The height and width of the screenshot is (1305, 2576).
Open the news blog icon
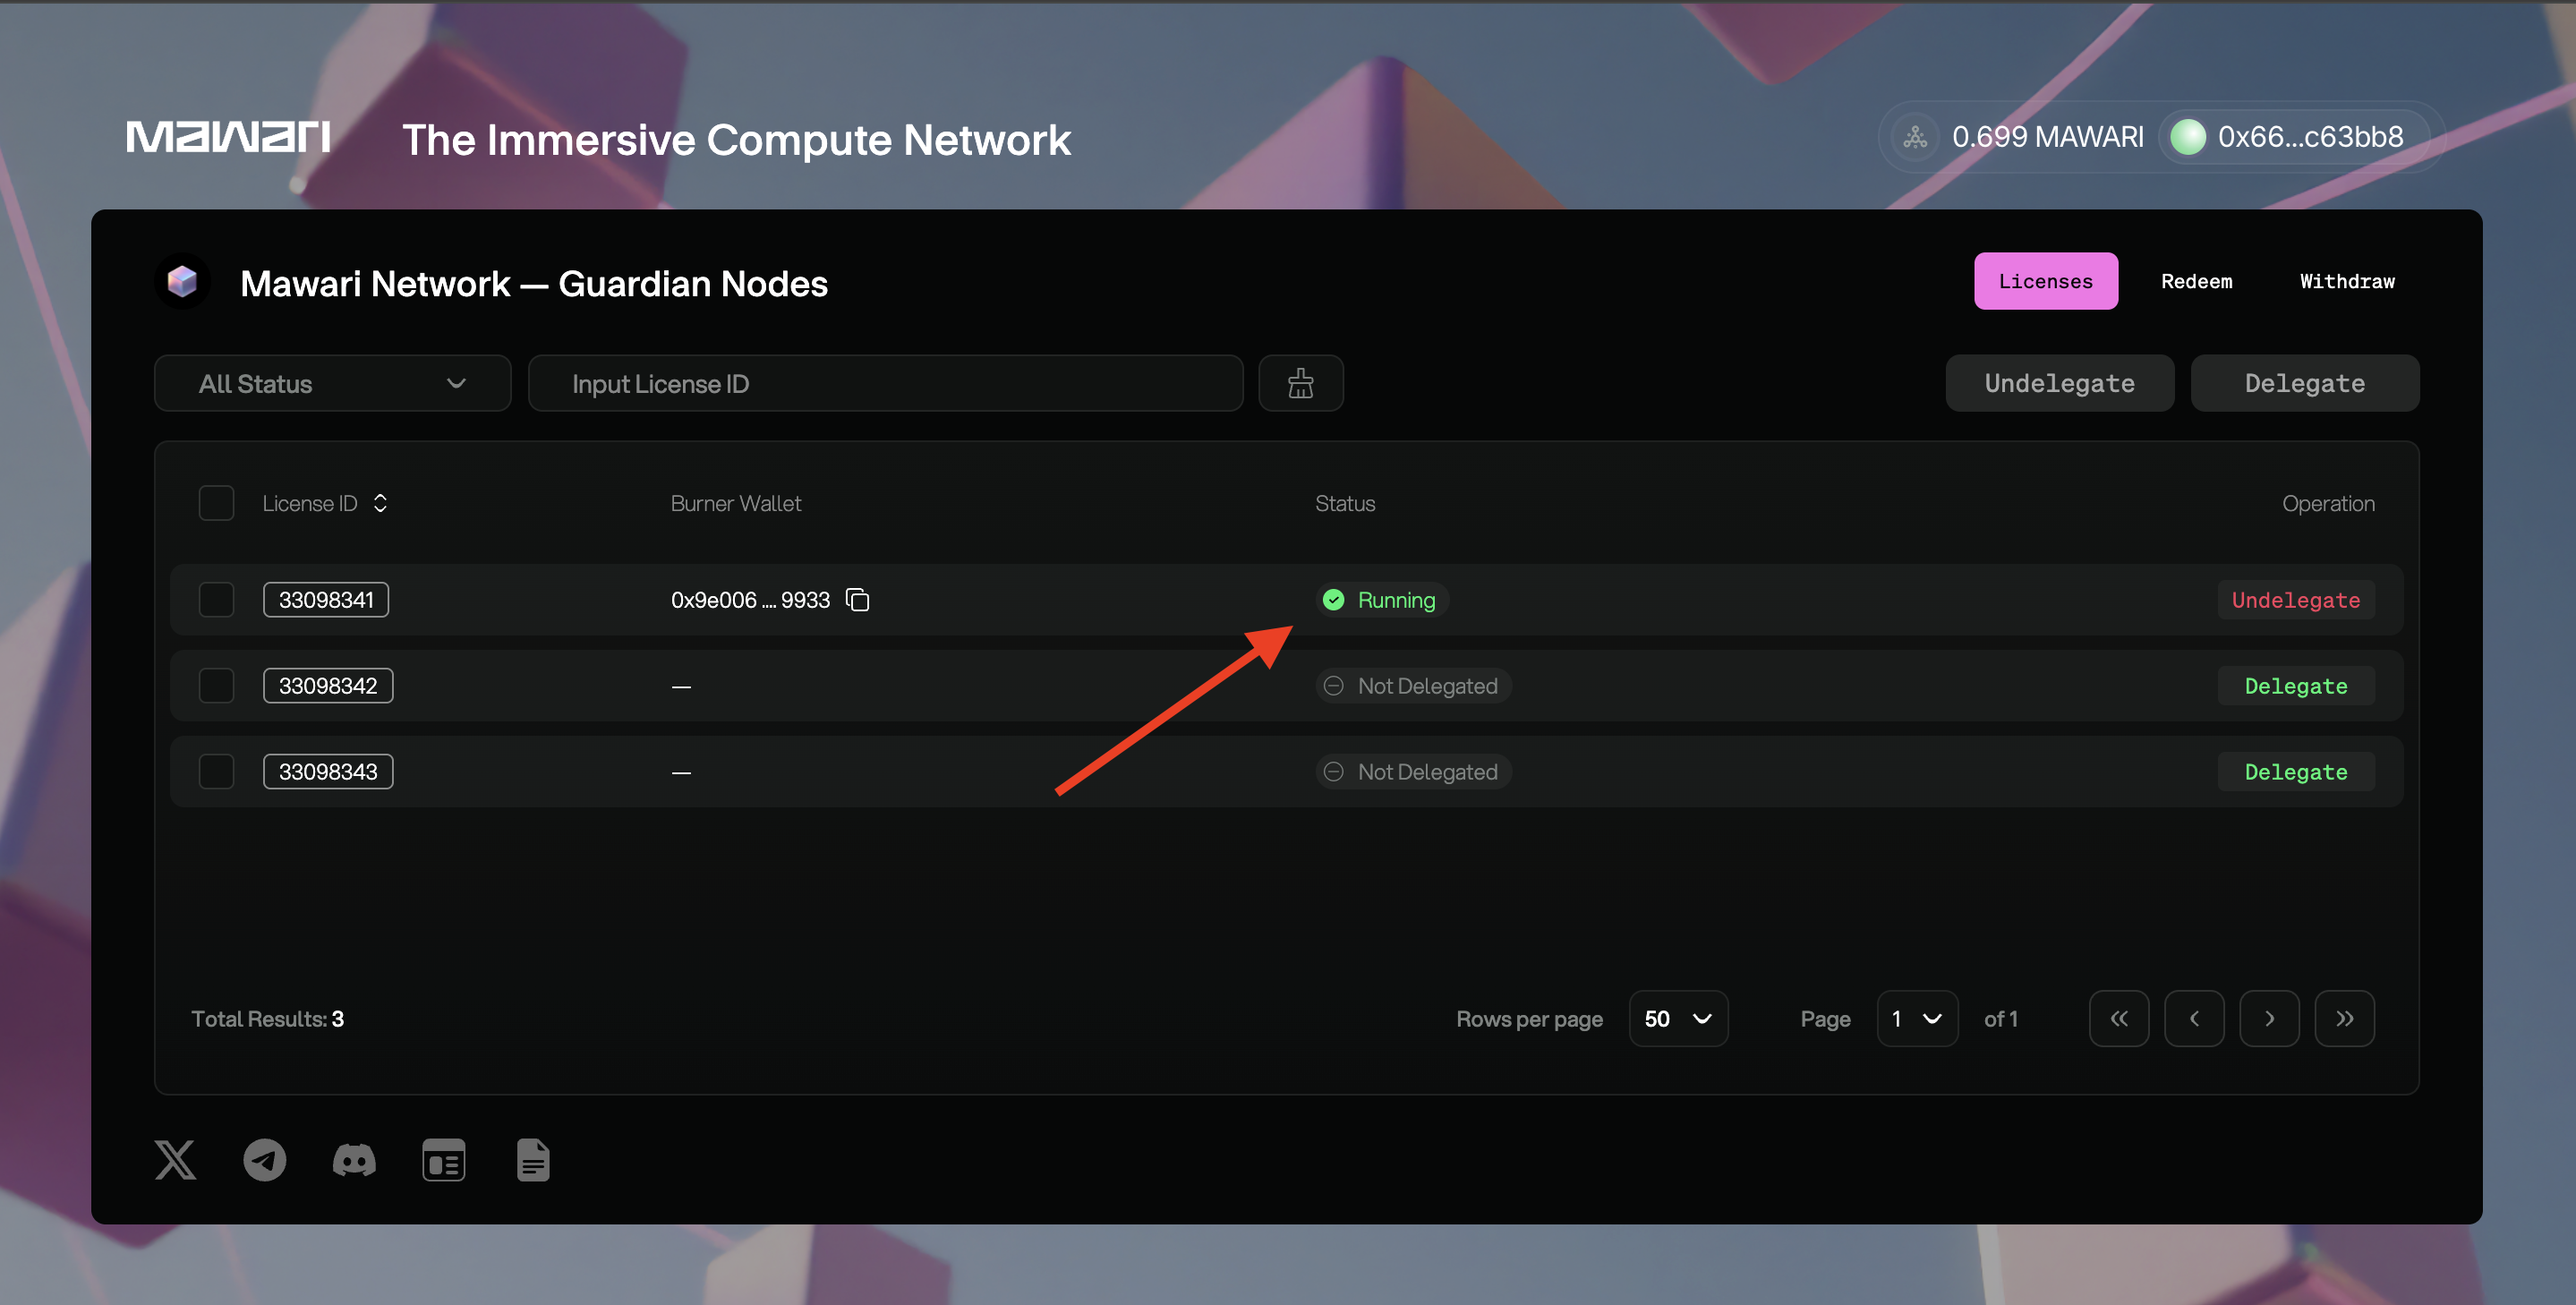pos(443,1160)
